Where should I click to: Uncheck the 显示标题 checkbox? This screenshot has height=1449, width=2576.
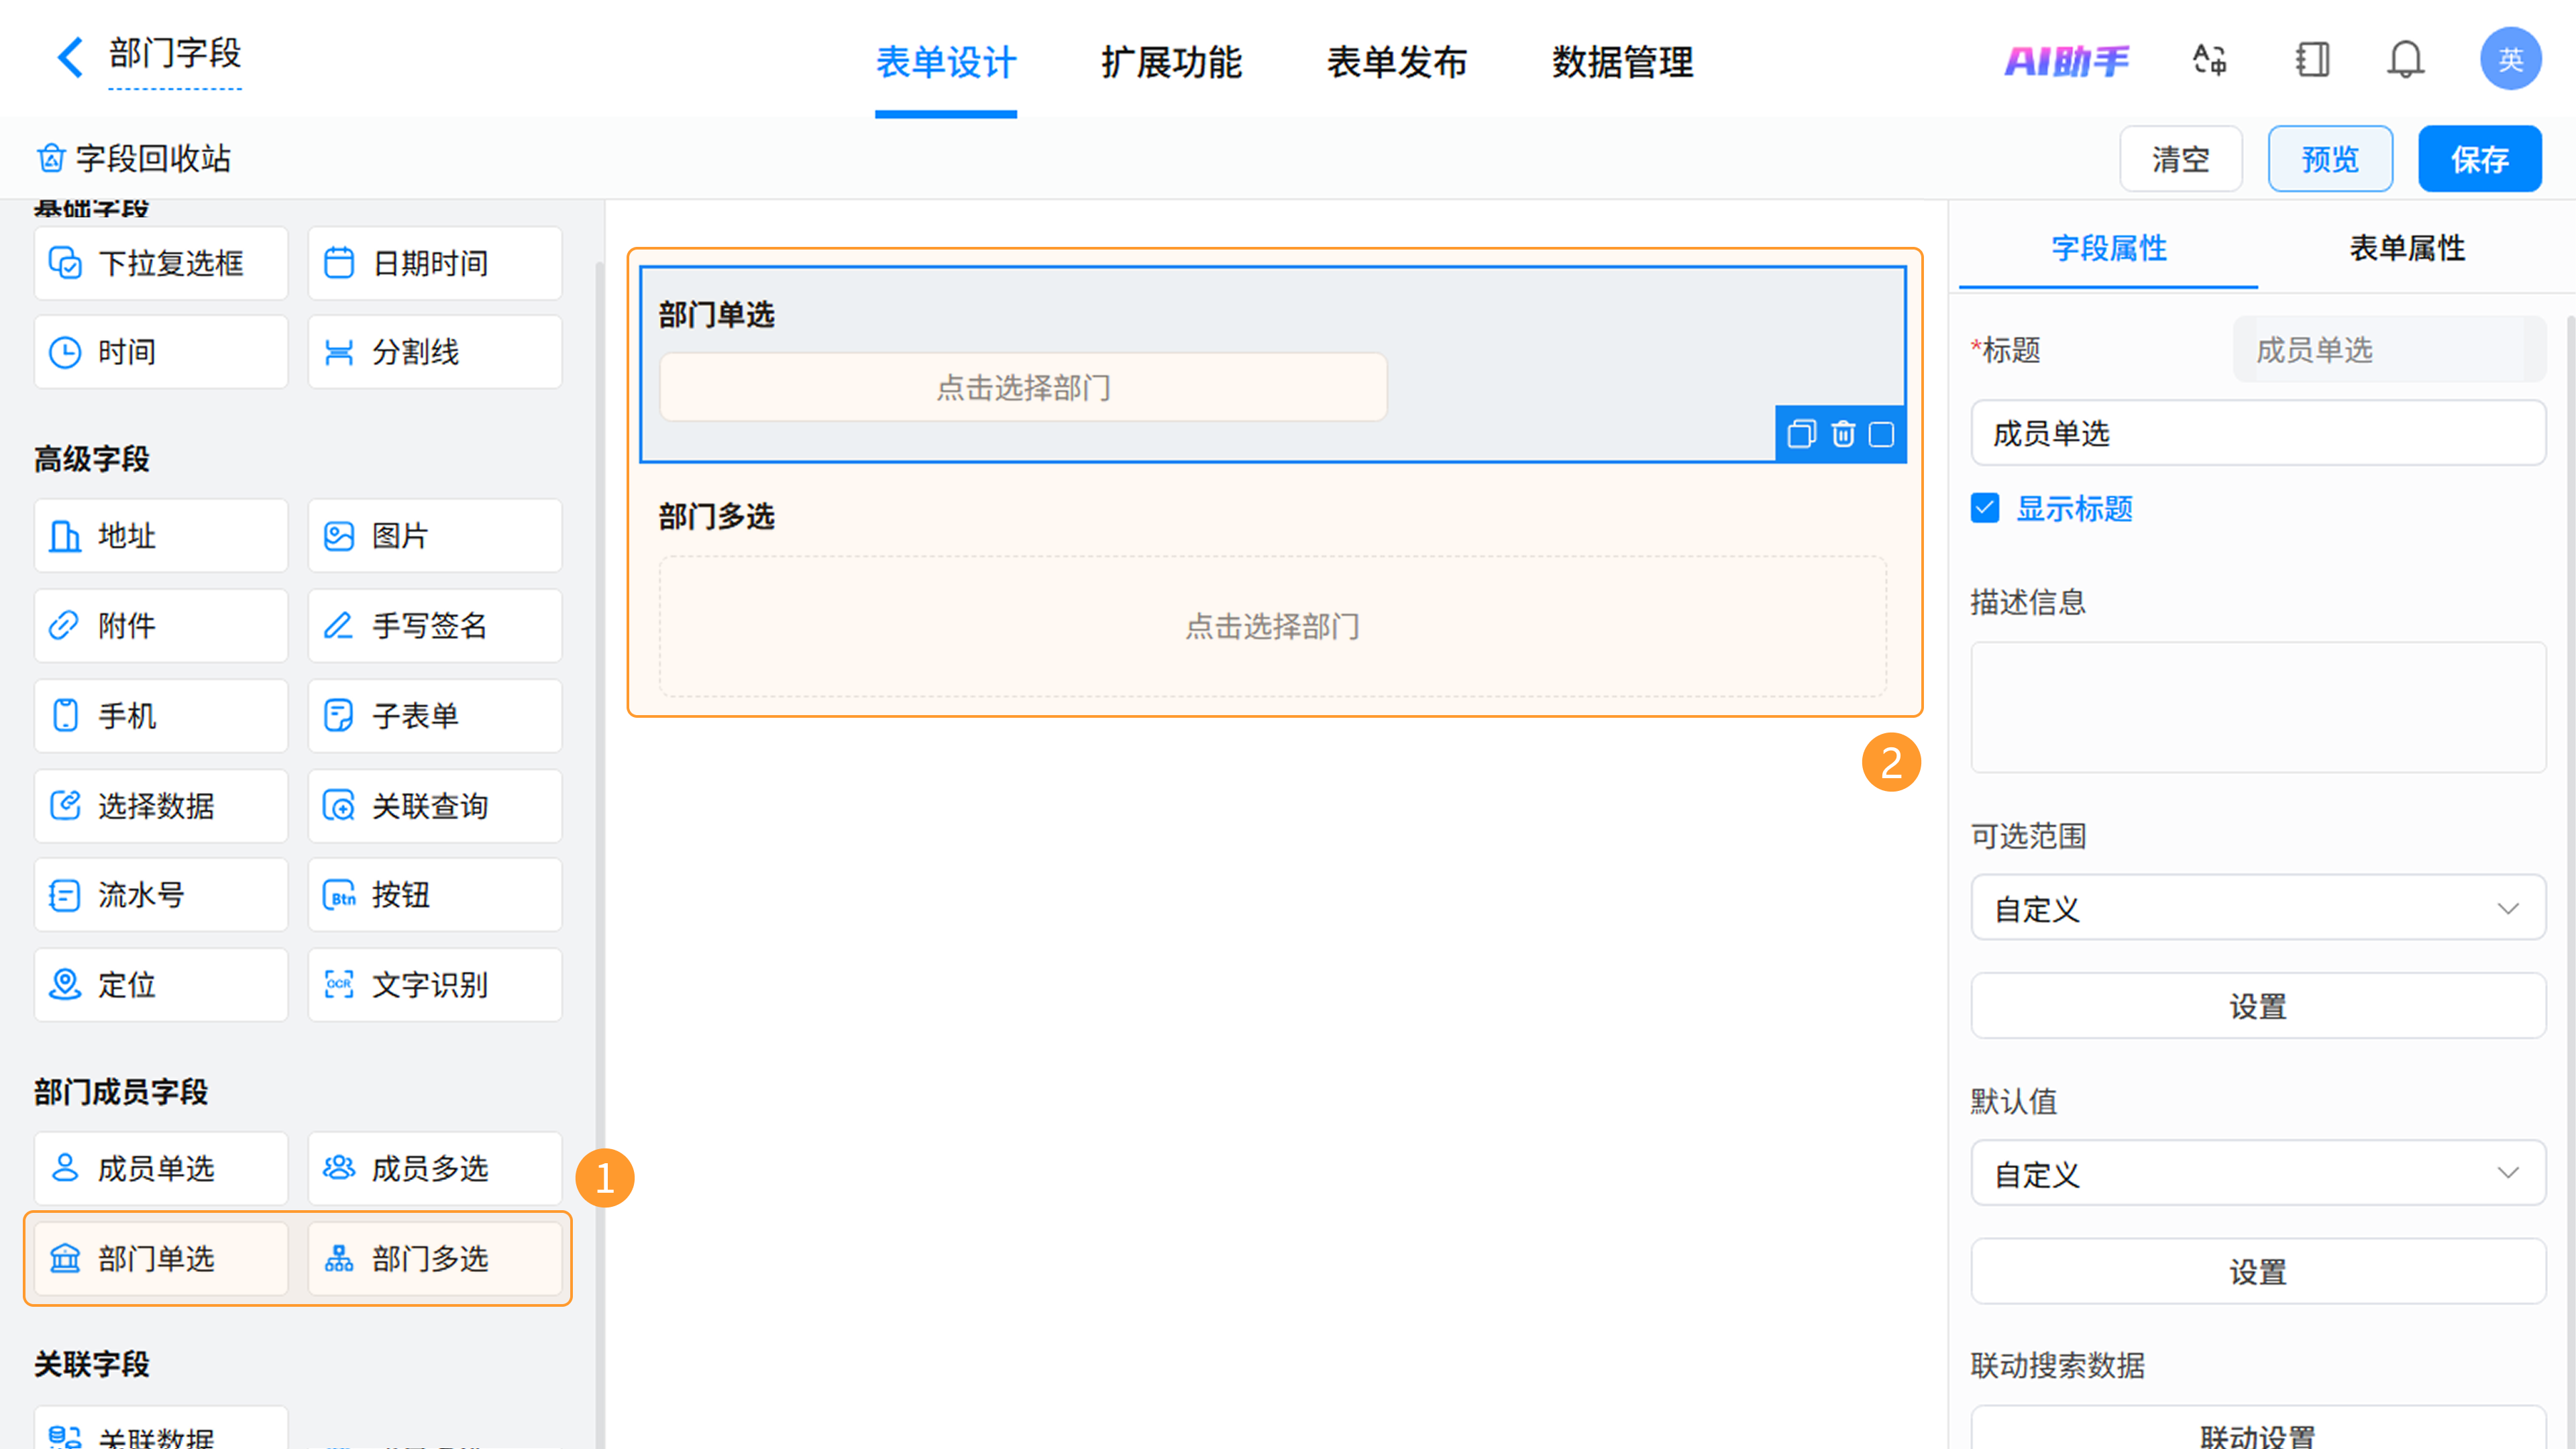[1985, 508]
